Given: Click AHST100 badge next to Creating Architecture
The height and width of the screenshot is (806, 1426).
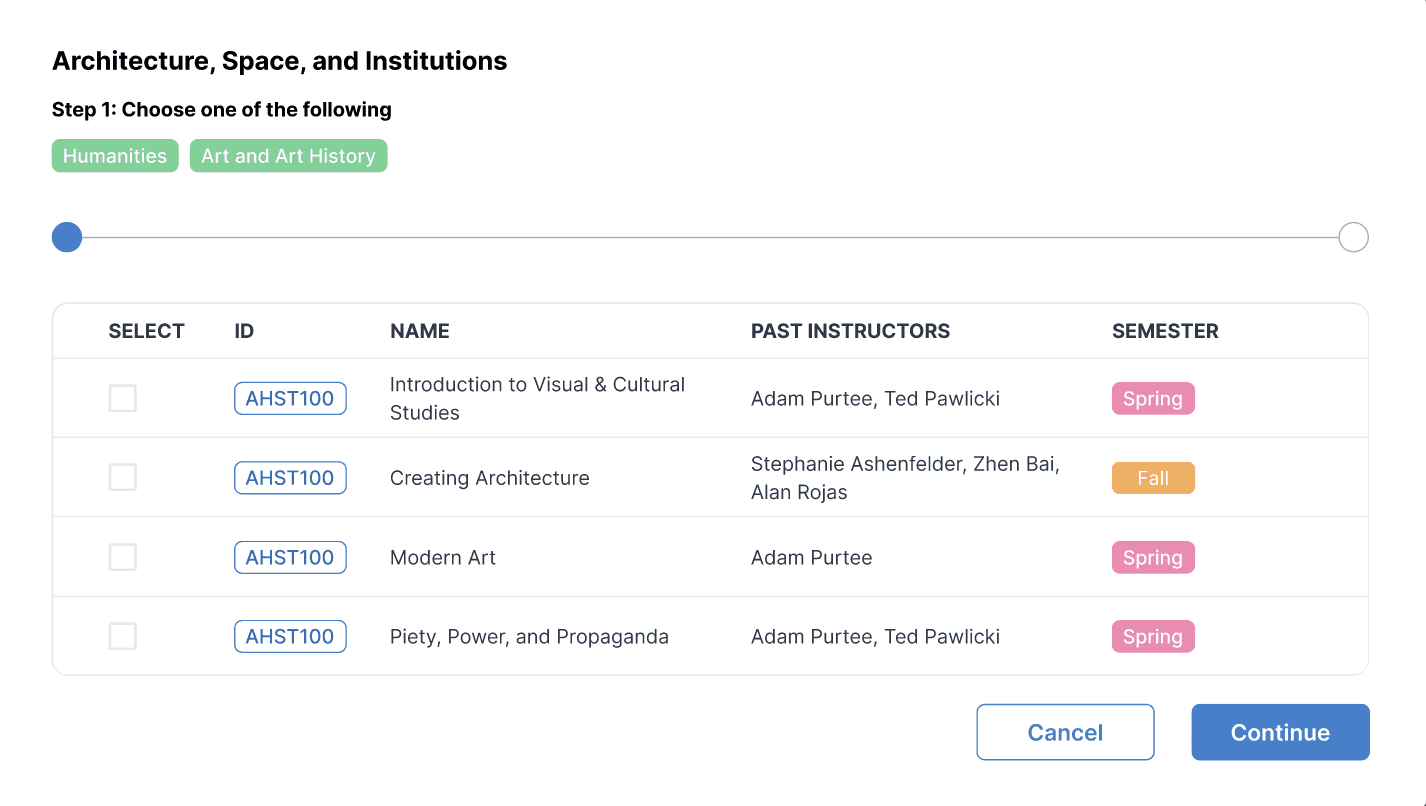Looking at the screenshot, I should pyautogui.click(x=290, y=478).
